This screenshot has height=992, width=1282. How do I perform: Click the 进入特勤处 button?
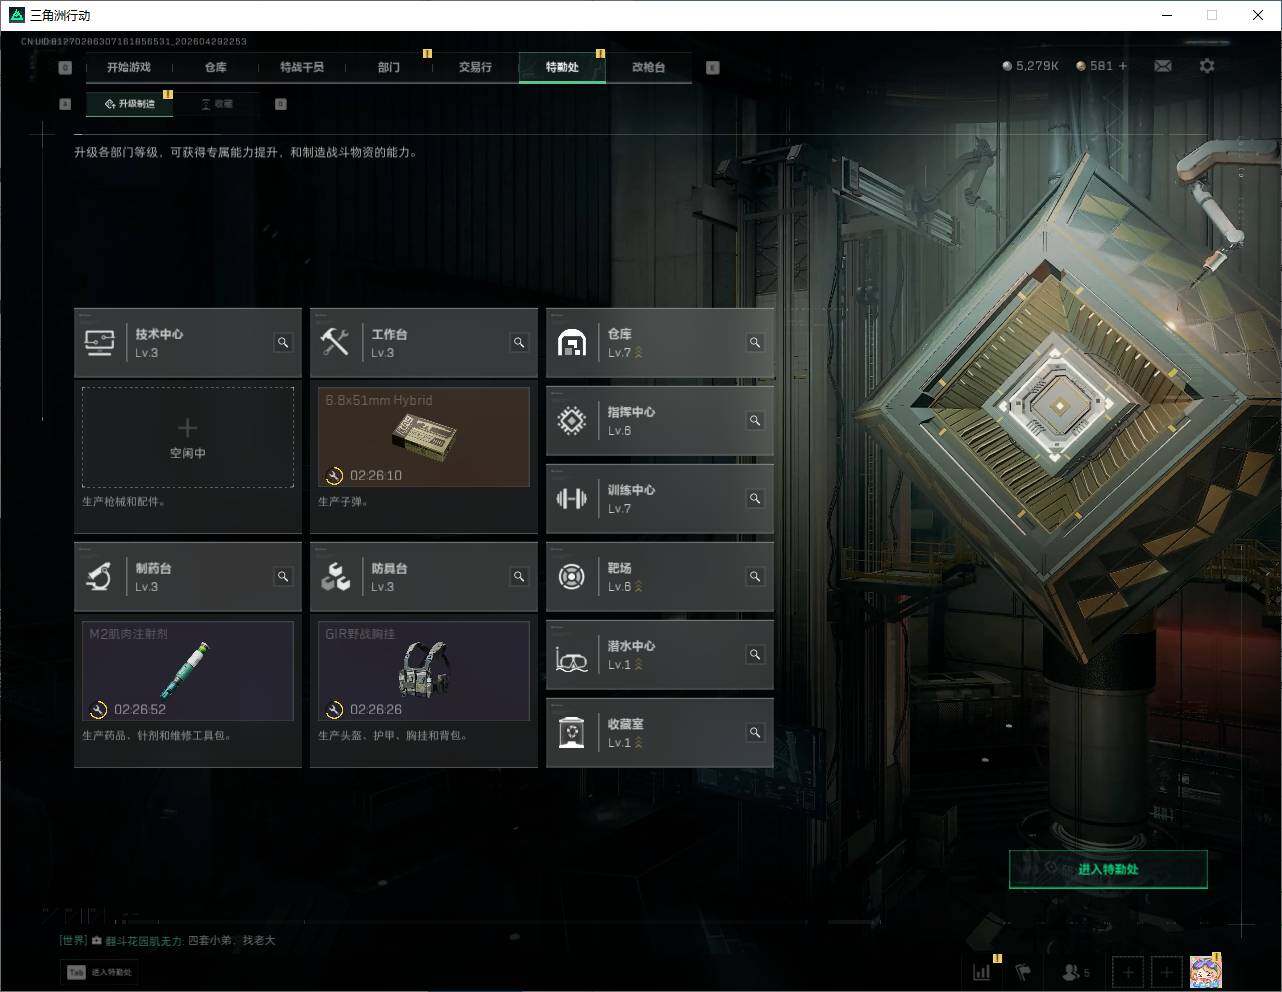tap(1108, 869)
